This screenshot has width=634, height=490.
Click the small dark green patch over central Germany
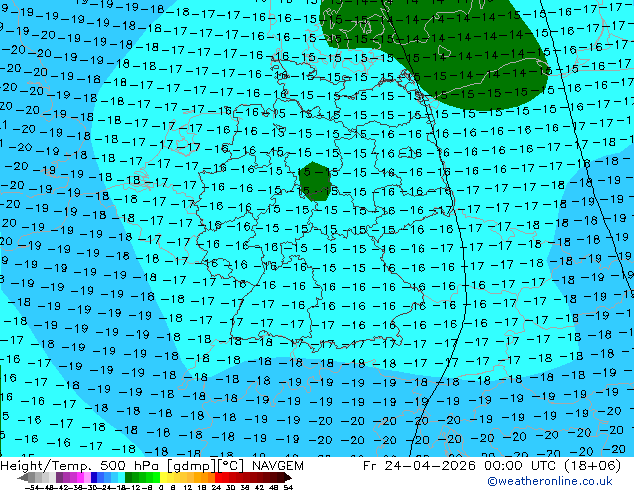[x=315, y=181]
